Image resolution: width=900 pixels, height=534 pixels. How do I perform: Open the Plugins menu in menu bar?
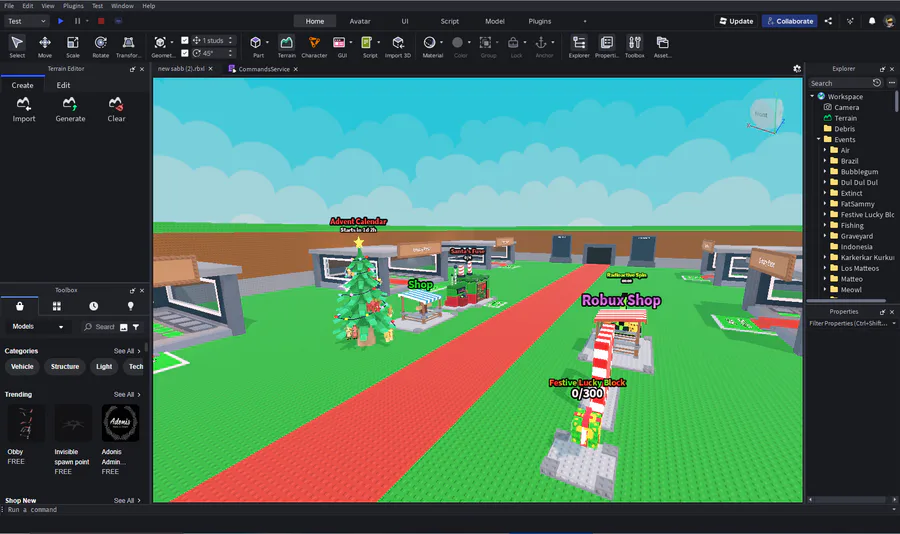coord(73,6)
